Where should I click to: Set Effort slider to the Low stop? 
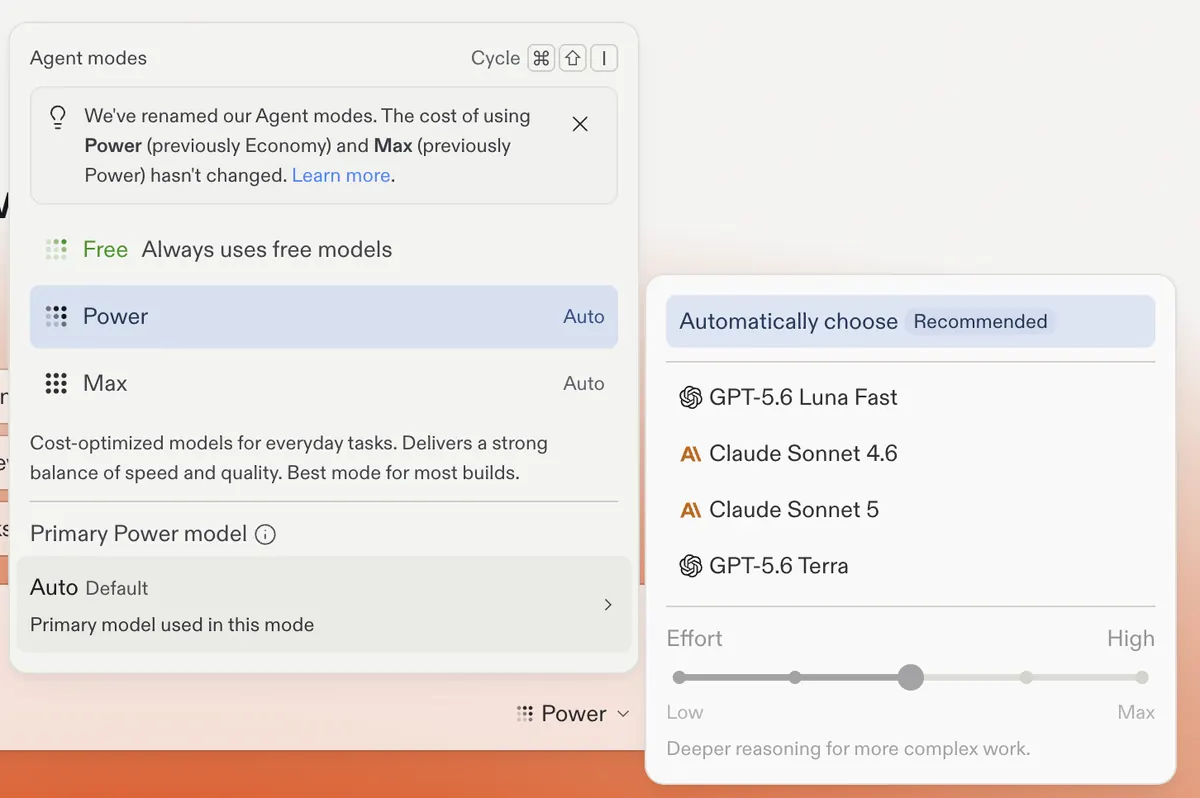(679, 677)
